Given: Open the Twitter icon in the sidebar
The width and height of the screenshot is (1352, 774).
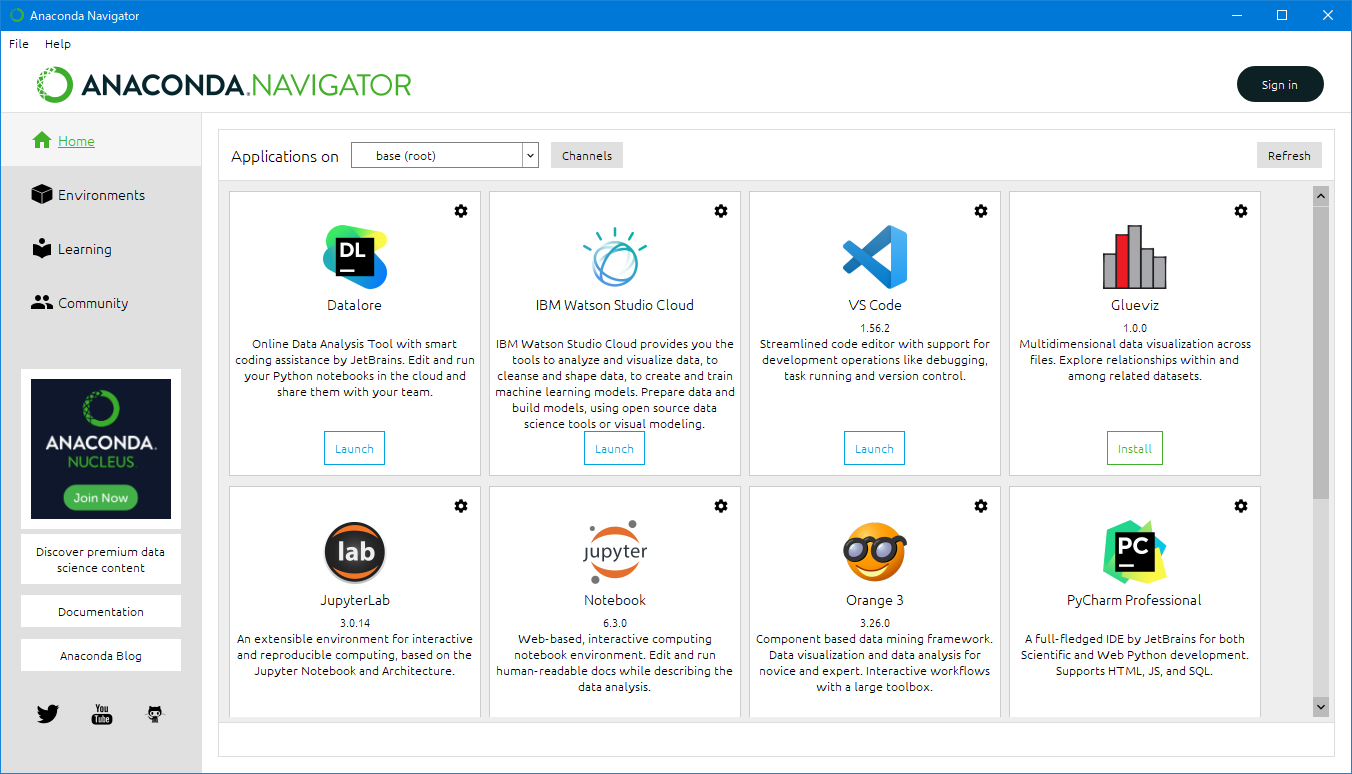Looking at the screenshot, I should pyautogui.click(x=47, y=714).
